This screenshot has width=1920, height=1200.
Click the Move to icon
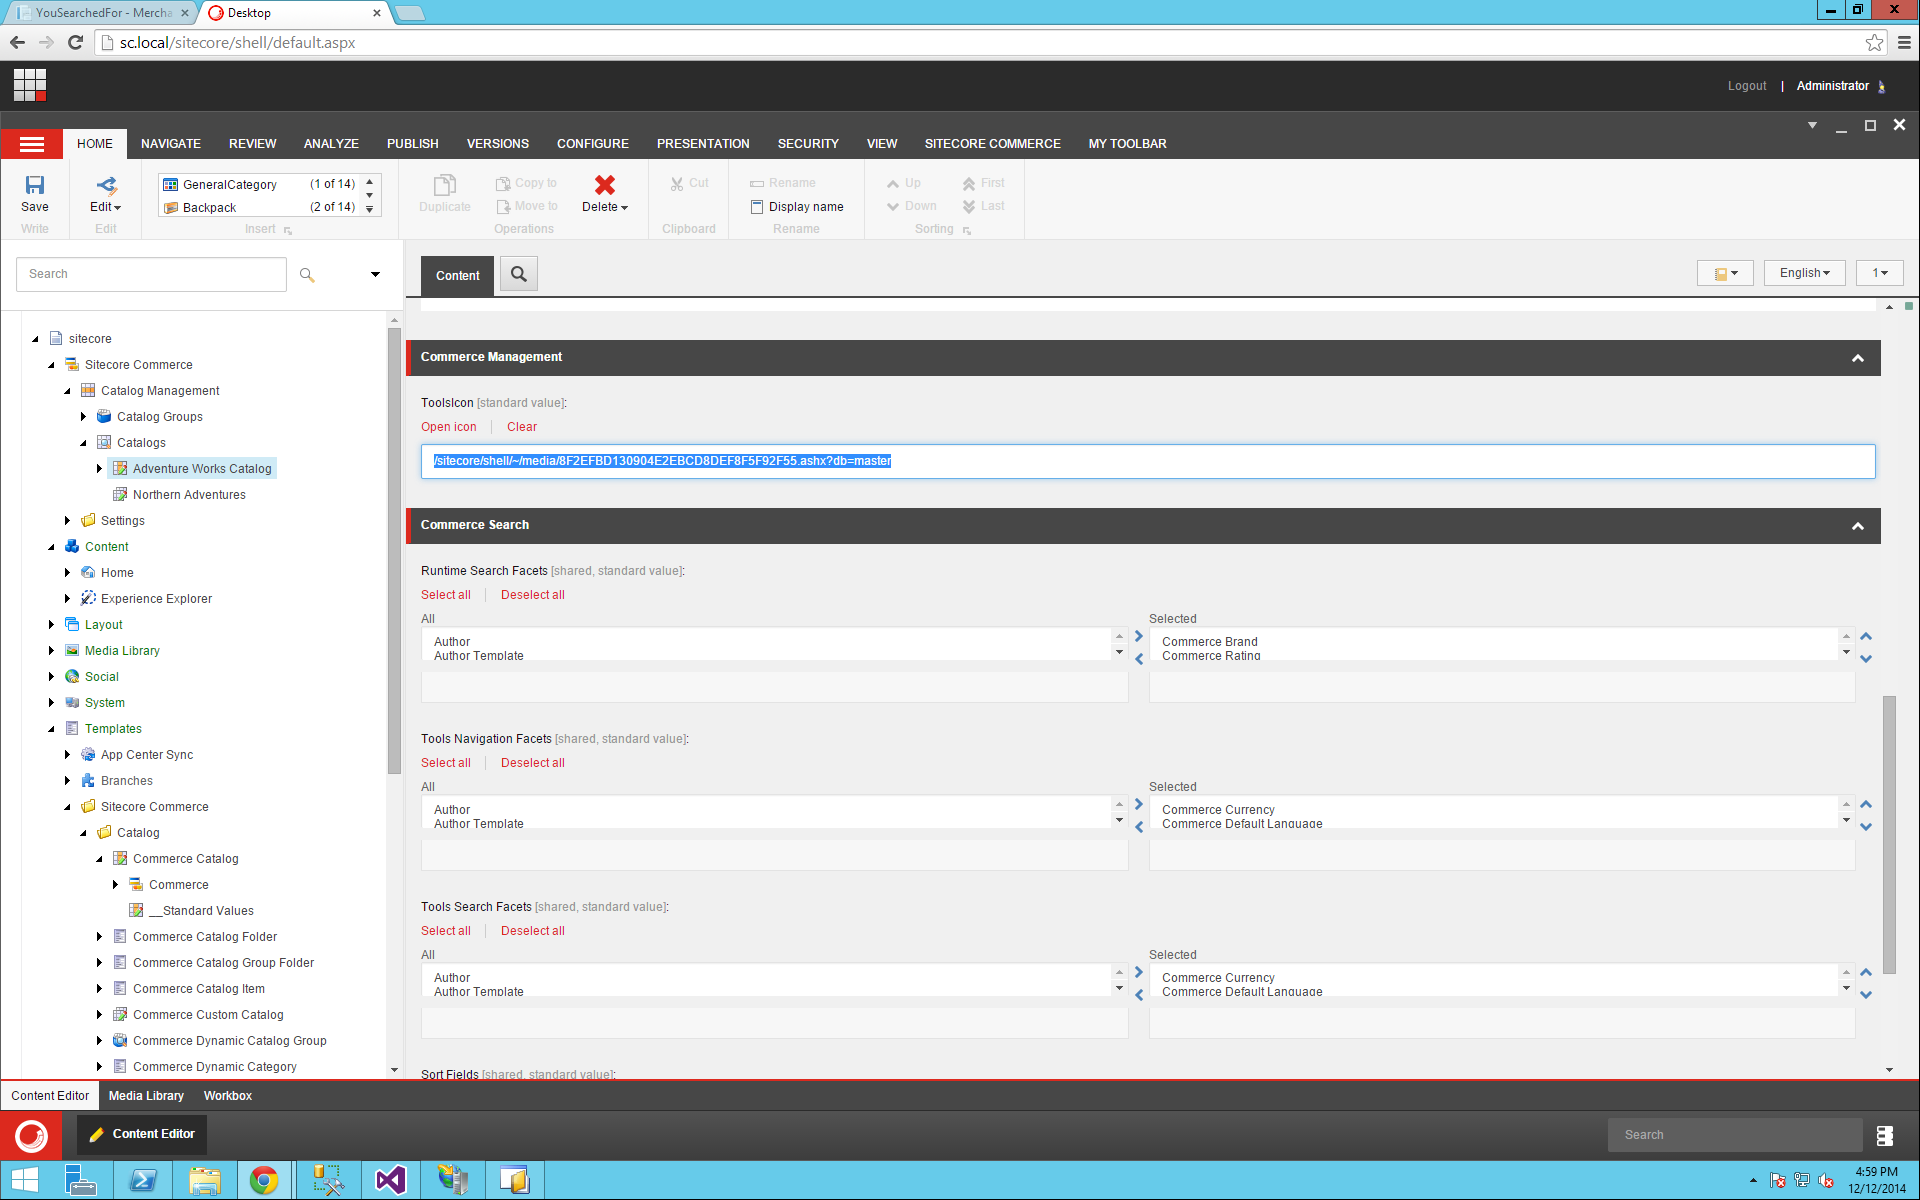[x=503, y=206]
